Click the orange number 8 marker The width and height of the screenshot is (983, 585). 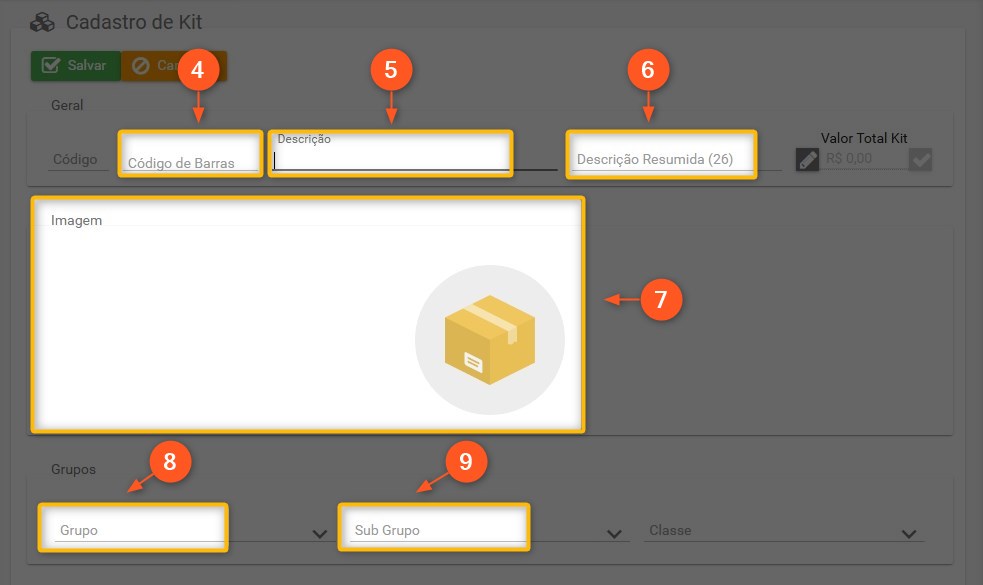[x=170, y=462]
